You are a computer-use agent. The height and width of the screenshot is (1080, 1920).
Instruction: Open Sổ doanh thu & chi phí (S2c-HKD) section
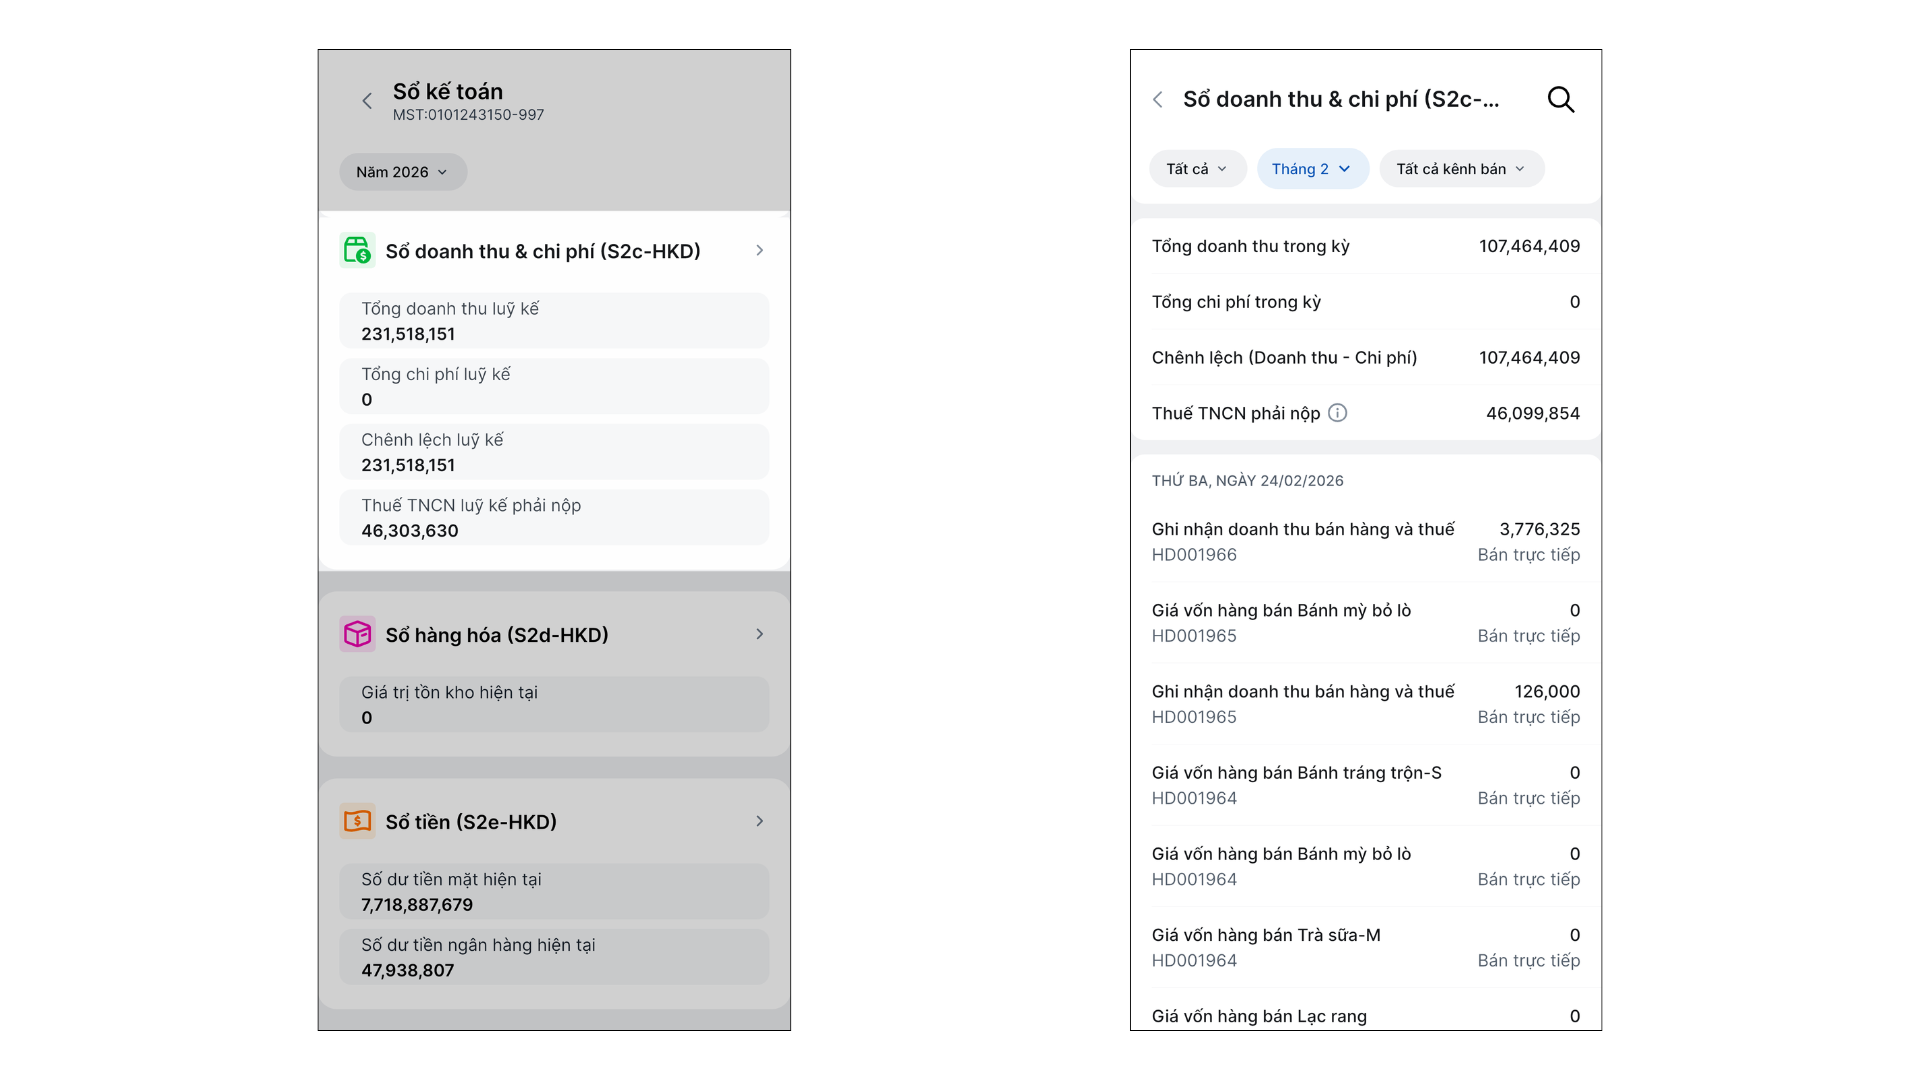tap(543, 251)
